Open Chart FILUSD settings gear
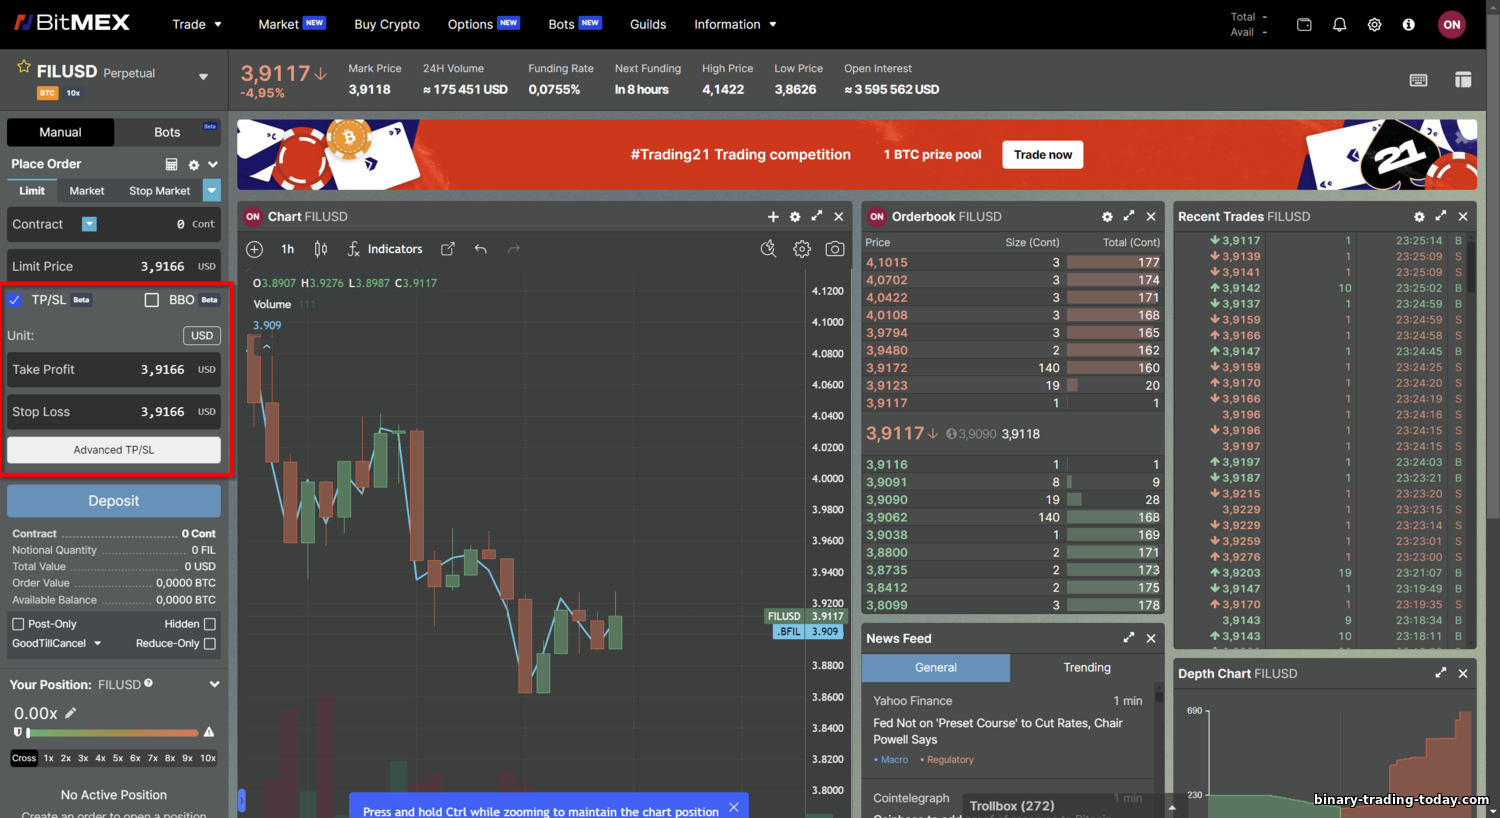Screen dimensions: 1500x818 tap(795, 217)
